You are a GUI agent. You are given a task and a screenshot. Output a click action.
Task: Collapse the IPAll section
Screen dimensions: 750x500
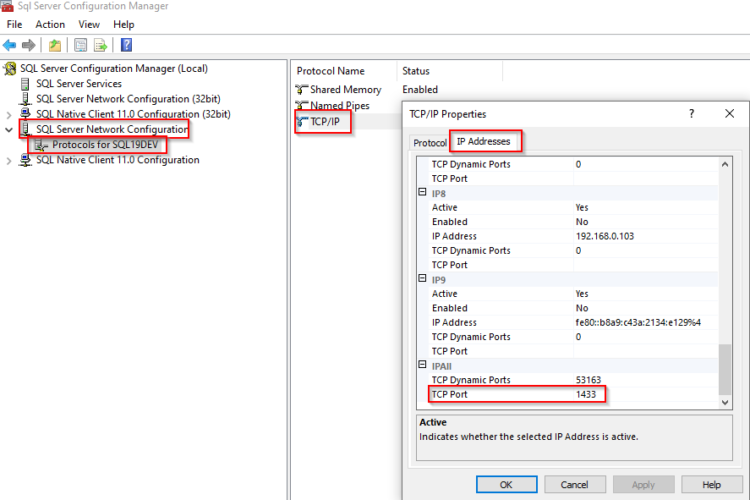click(422, 366)
